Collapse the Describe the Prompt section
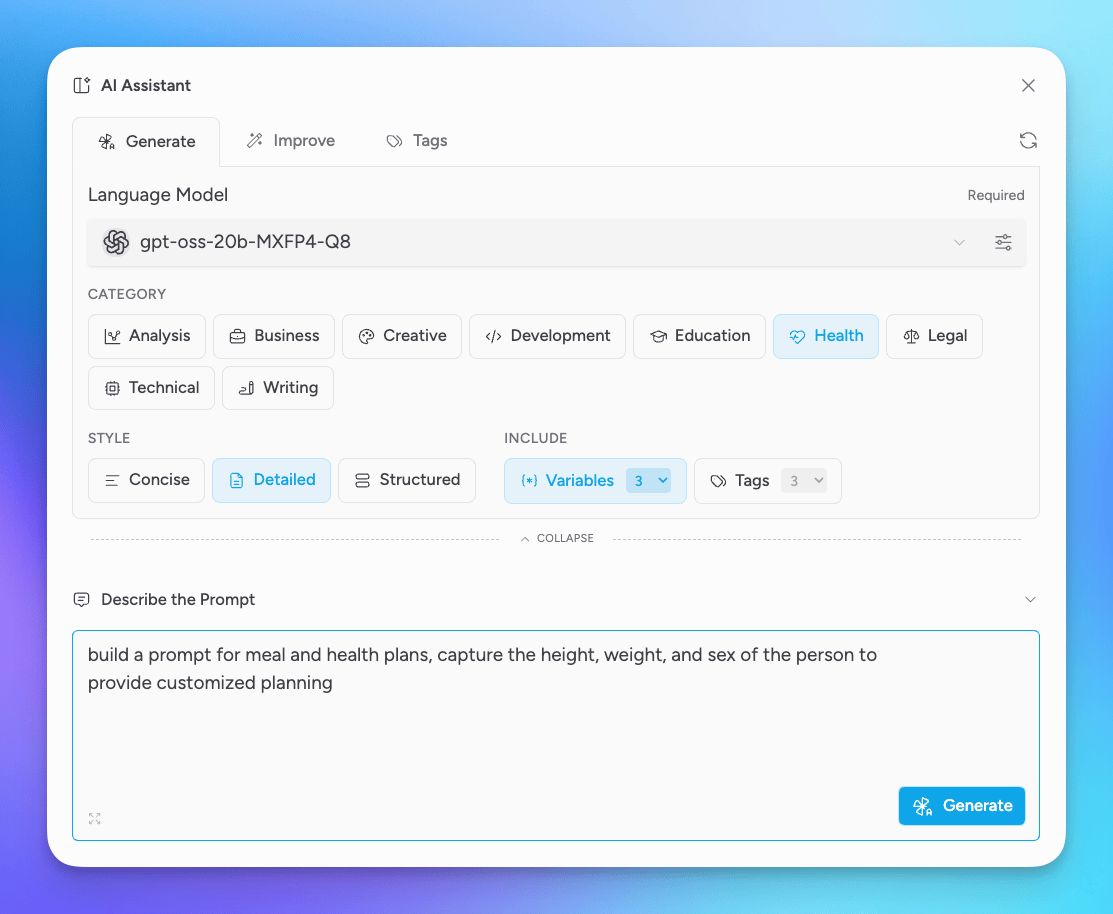Image resolution: width=1113 pixels, height=914 pixels. point(1030,599)
